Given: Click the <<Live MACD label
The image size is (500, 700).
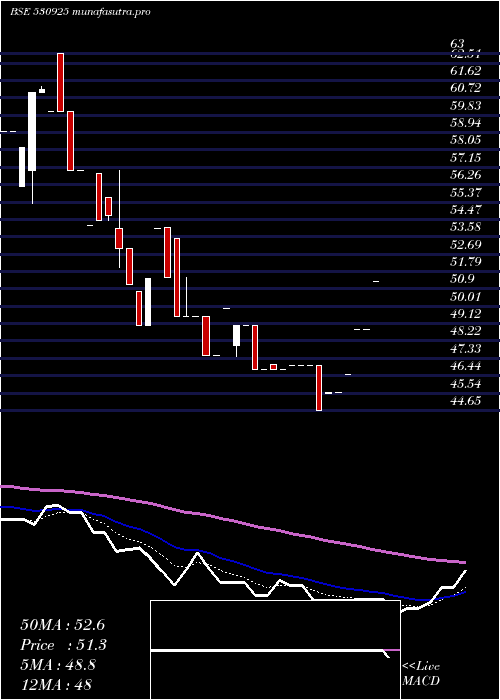Looking at the screenshot, I should [421, 674].
